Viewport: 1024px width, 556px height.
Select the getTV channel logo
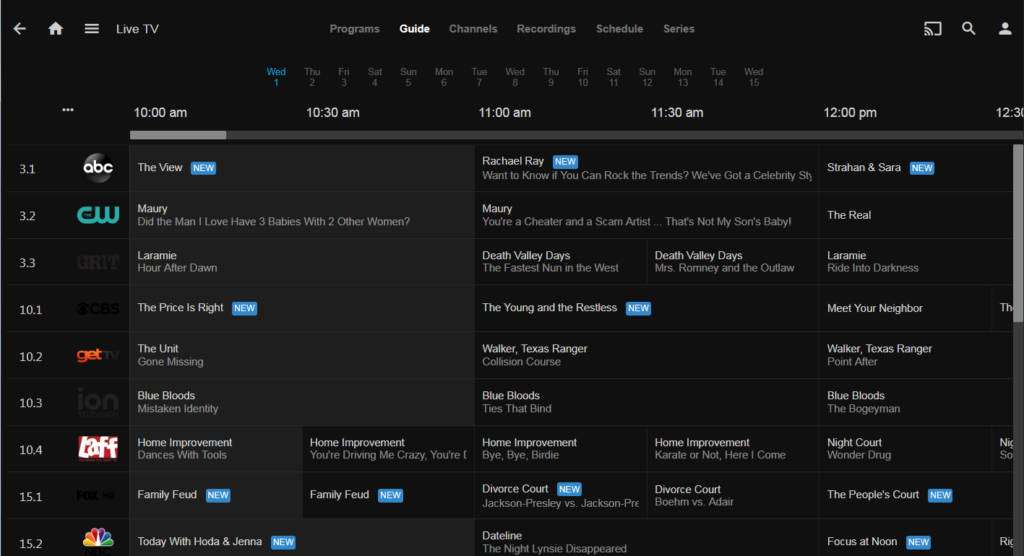coord(98,356)
